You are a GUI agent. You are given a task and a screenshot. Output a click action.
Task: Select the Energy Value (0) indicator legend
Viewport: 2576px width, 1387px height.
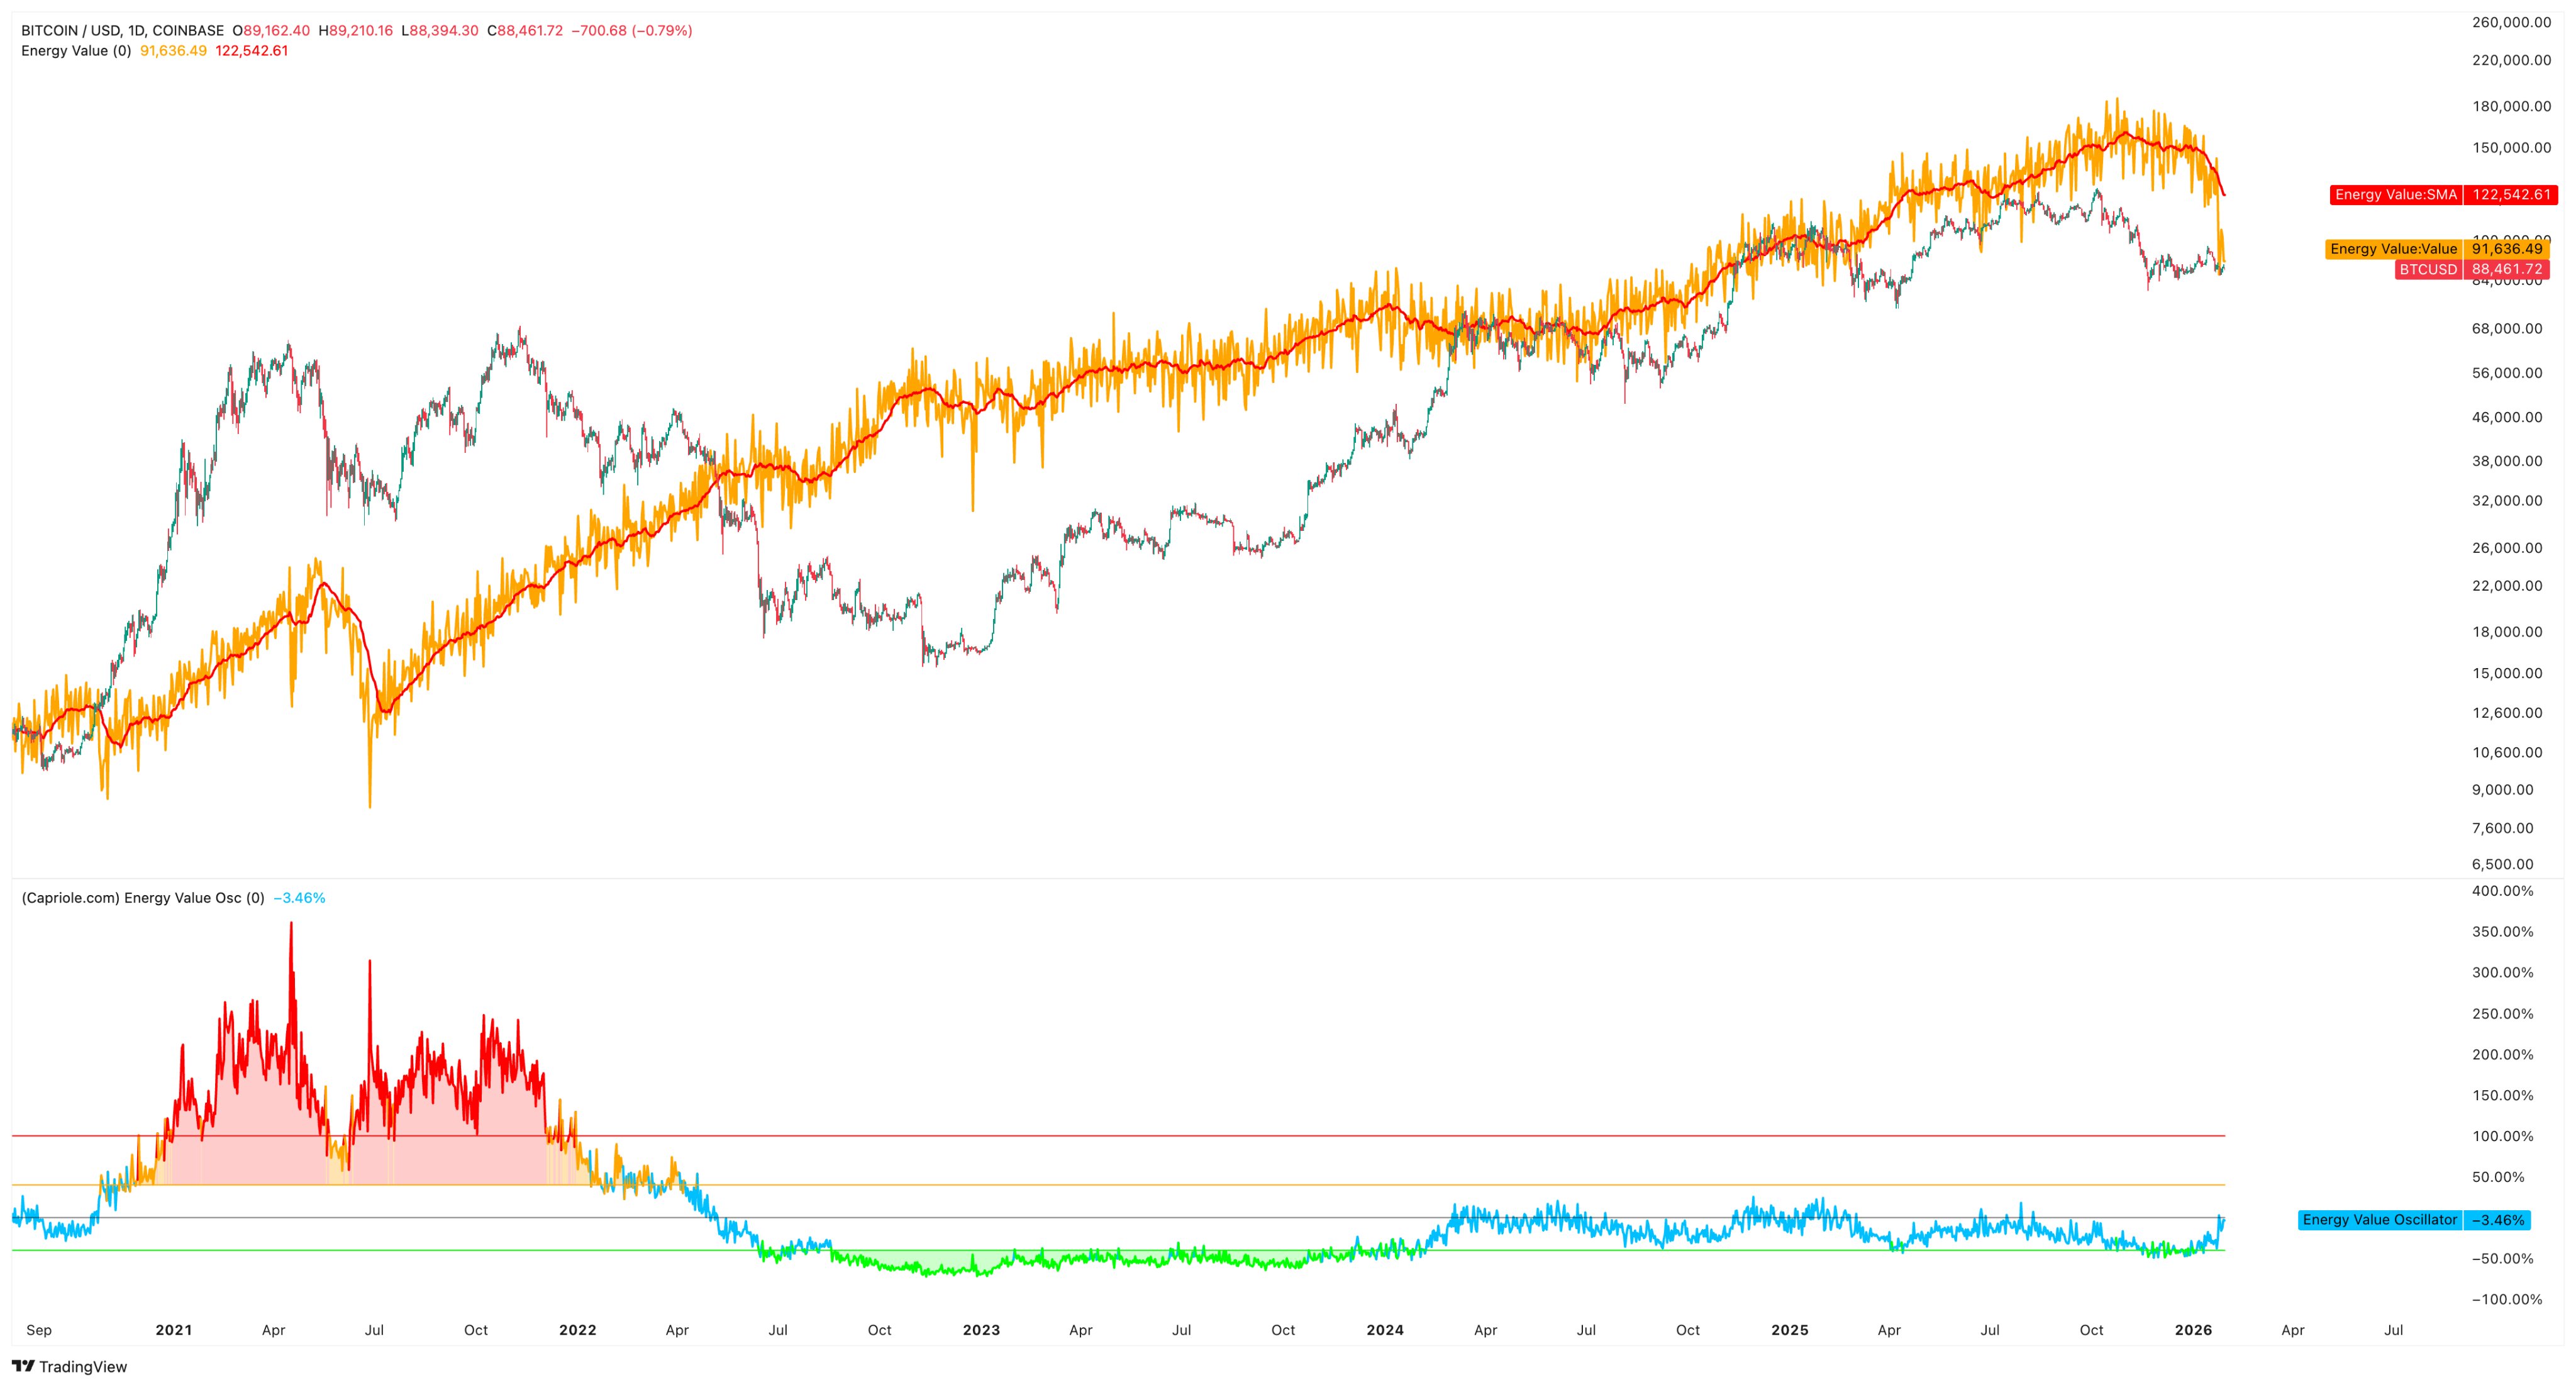(x=76, y=51)
